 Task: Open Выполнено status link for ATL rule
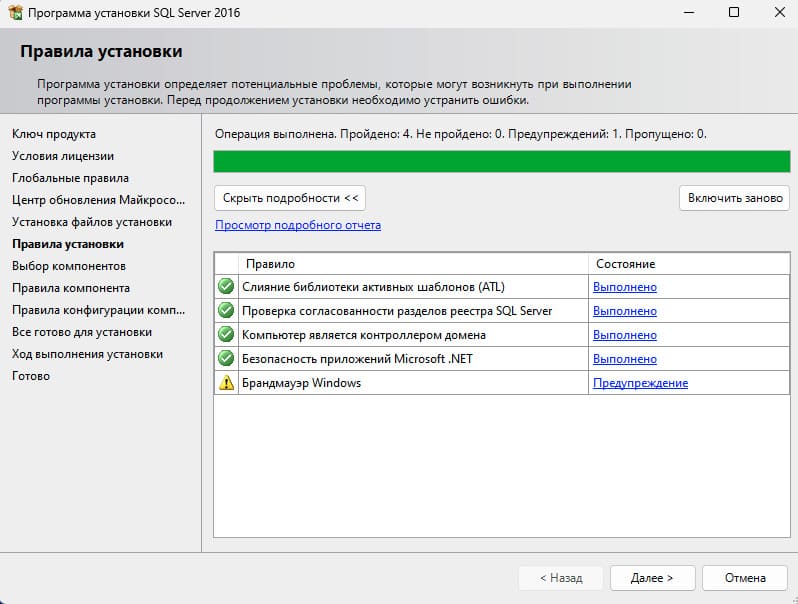click(x=625, y=287)
